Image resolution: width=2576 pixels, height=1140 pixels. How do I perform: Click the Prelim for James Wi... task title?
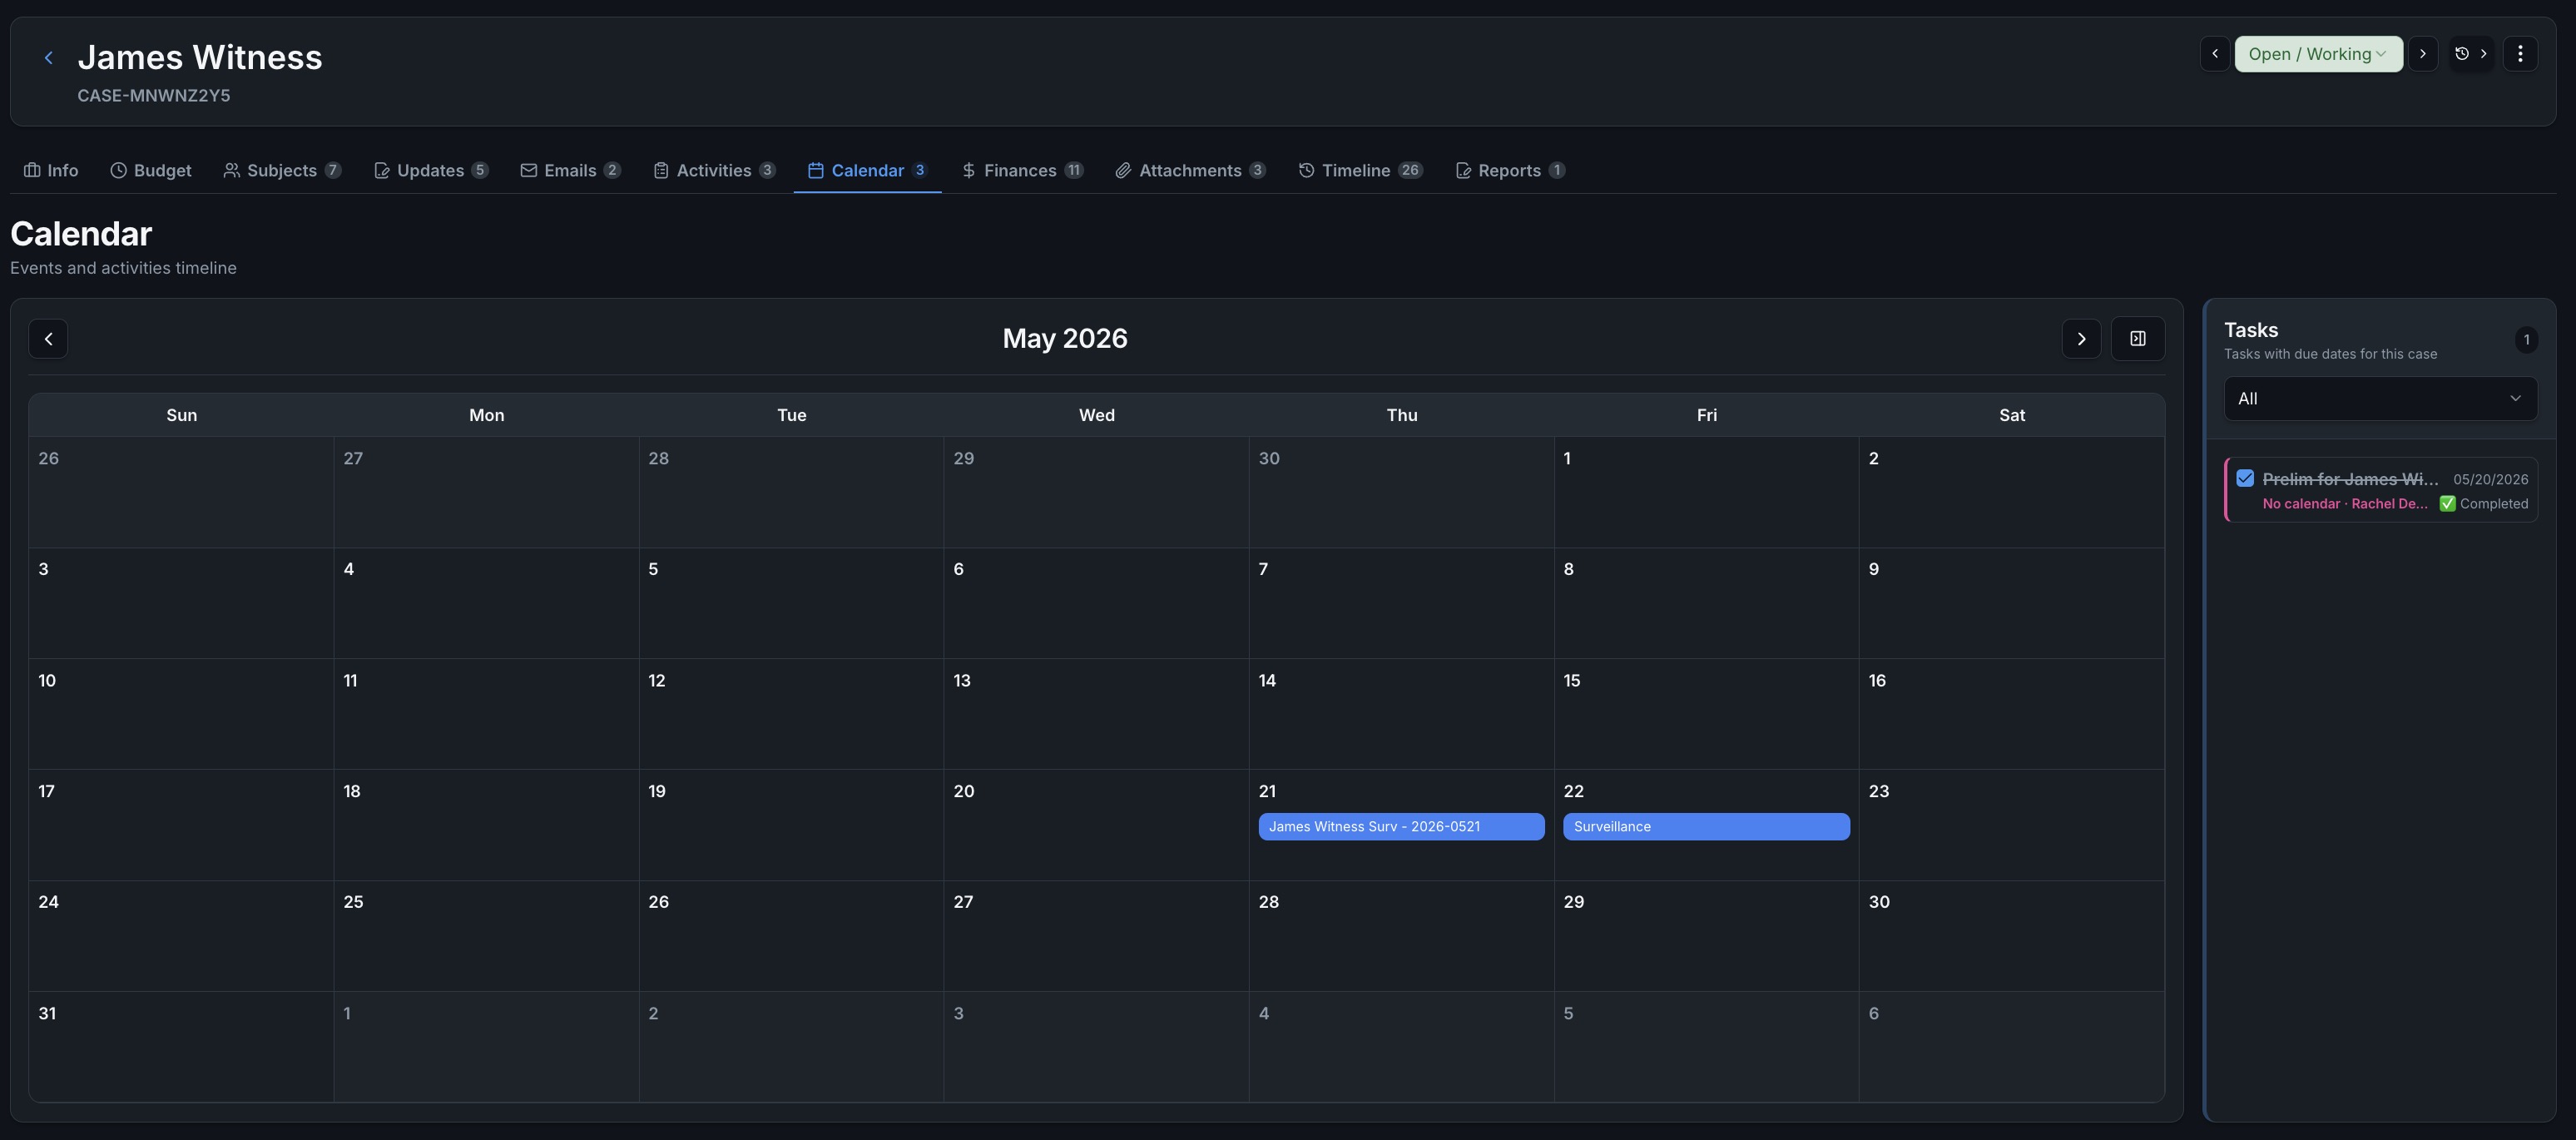(x=2350, y=479)
